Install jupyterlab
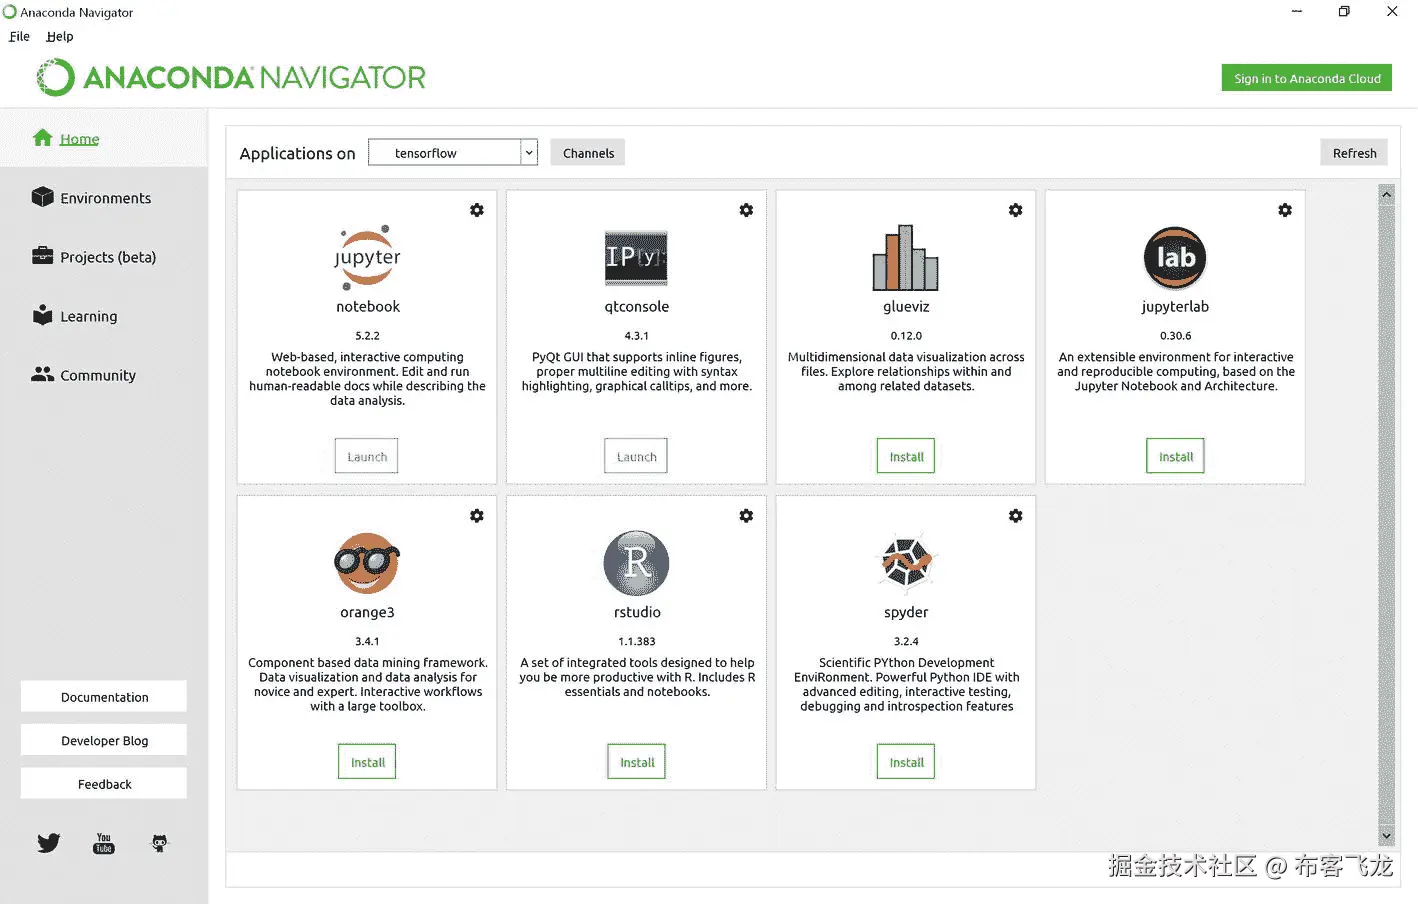Screen dimensions: 1418x904 [1175, 456]
